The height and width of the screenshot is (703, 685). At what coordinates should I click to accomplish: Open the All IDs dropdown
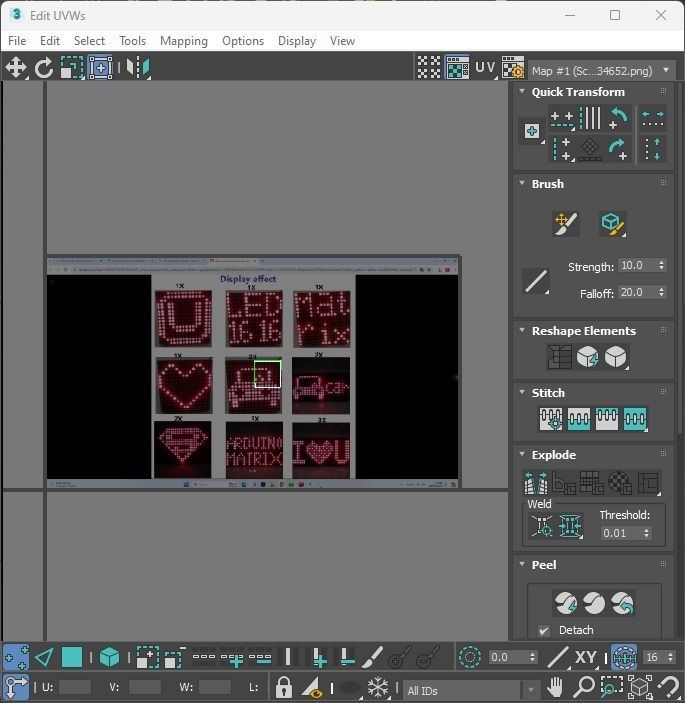click(471, 690)
